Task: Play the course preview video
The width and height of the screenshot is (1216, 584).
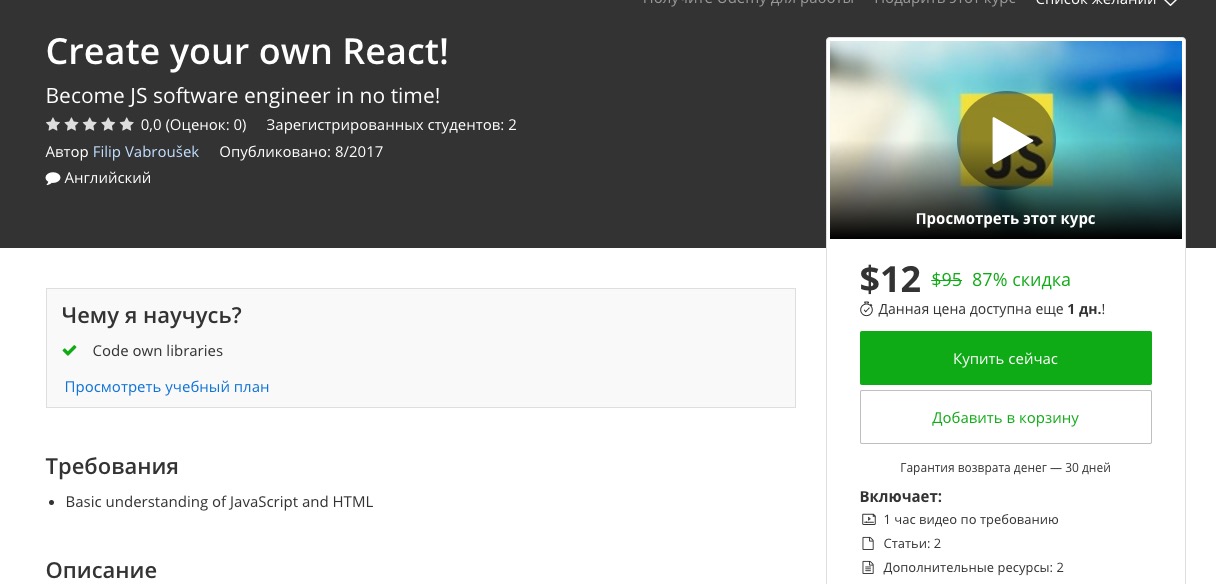Action: [1005, 140]
